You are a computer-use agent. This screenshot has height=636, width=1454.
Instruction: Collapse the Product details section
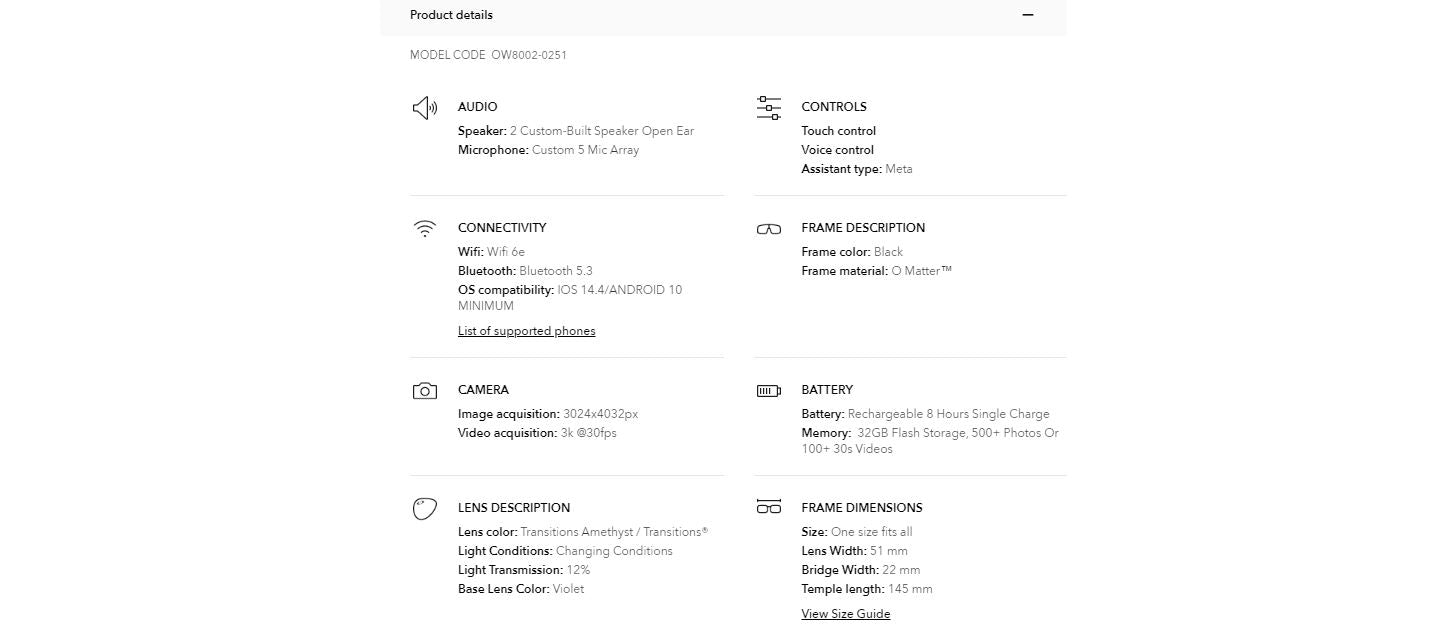pyautogui.click(x=1027, y=15)
